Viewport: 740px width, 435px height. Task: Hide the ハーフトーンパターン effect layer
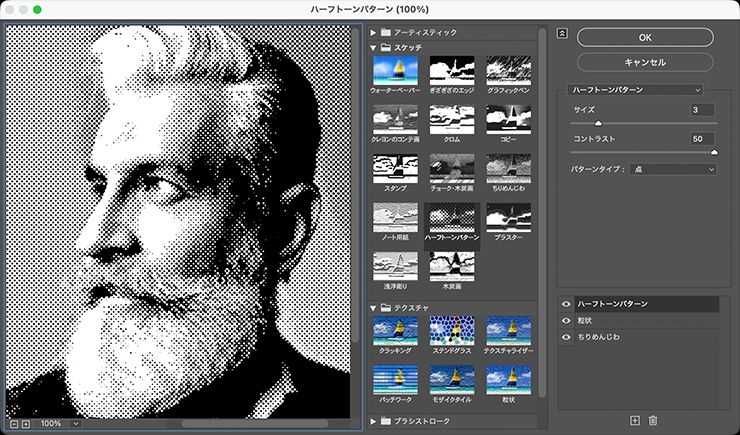(566, 303)
